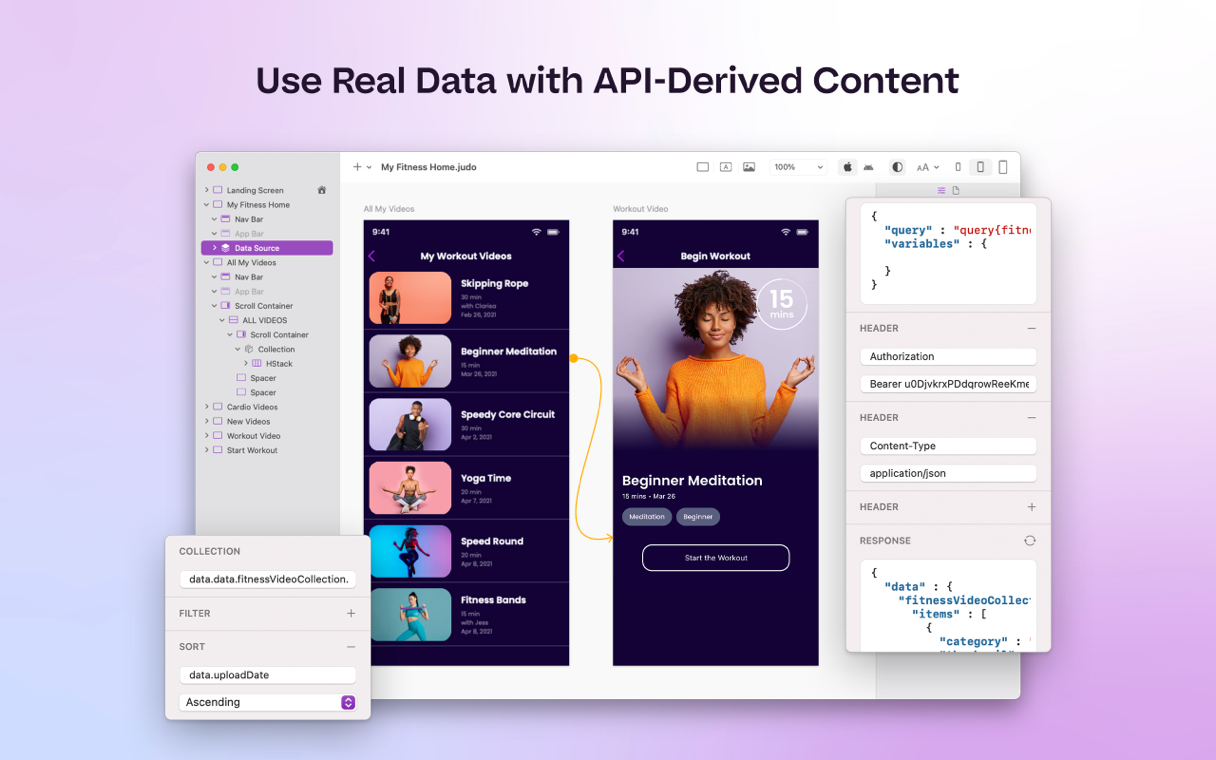Switch preview to Android
1216x760 pixels.
click(868, 167)
